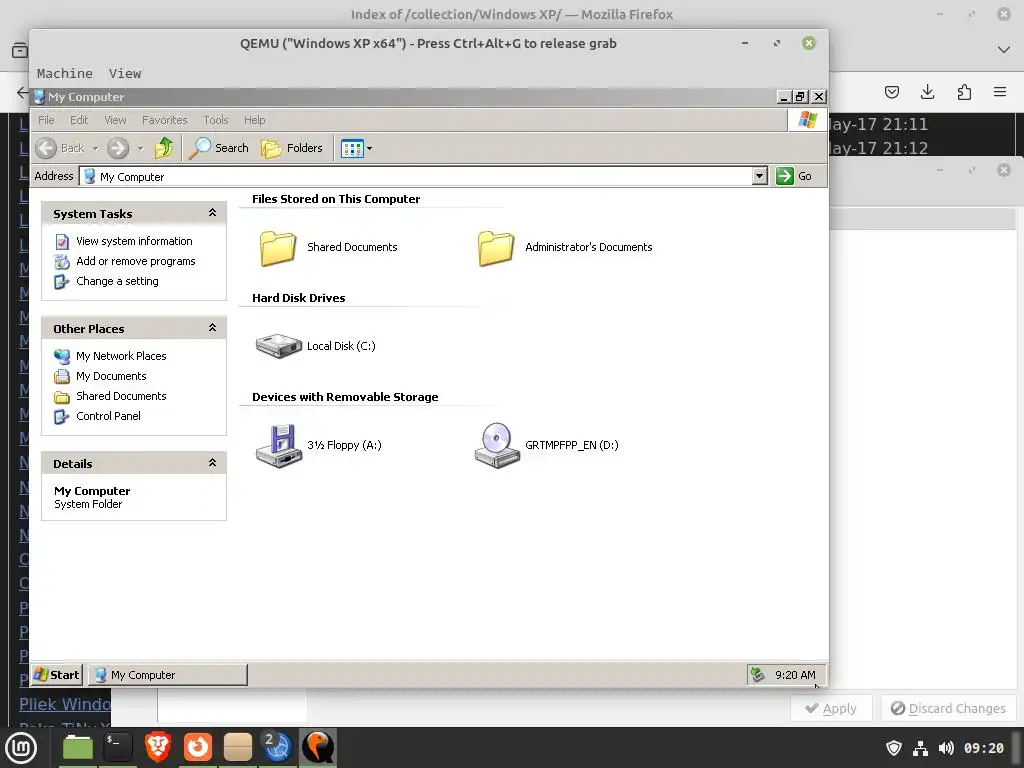Click the Pliek Windo link in Firefox
This screenshot has width=1024, height=768.
click(65, 704)
